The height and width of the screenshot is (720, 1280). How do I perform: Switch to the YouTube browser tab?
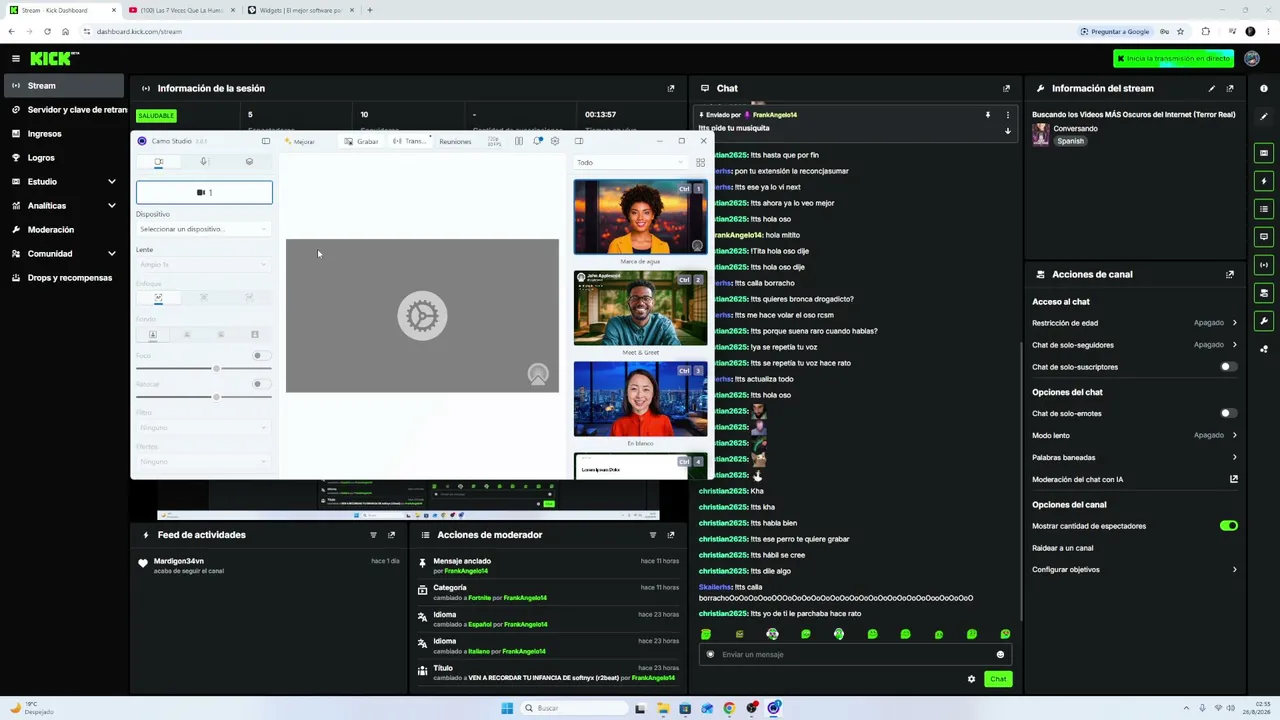tap(180, 10)
